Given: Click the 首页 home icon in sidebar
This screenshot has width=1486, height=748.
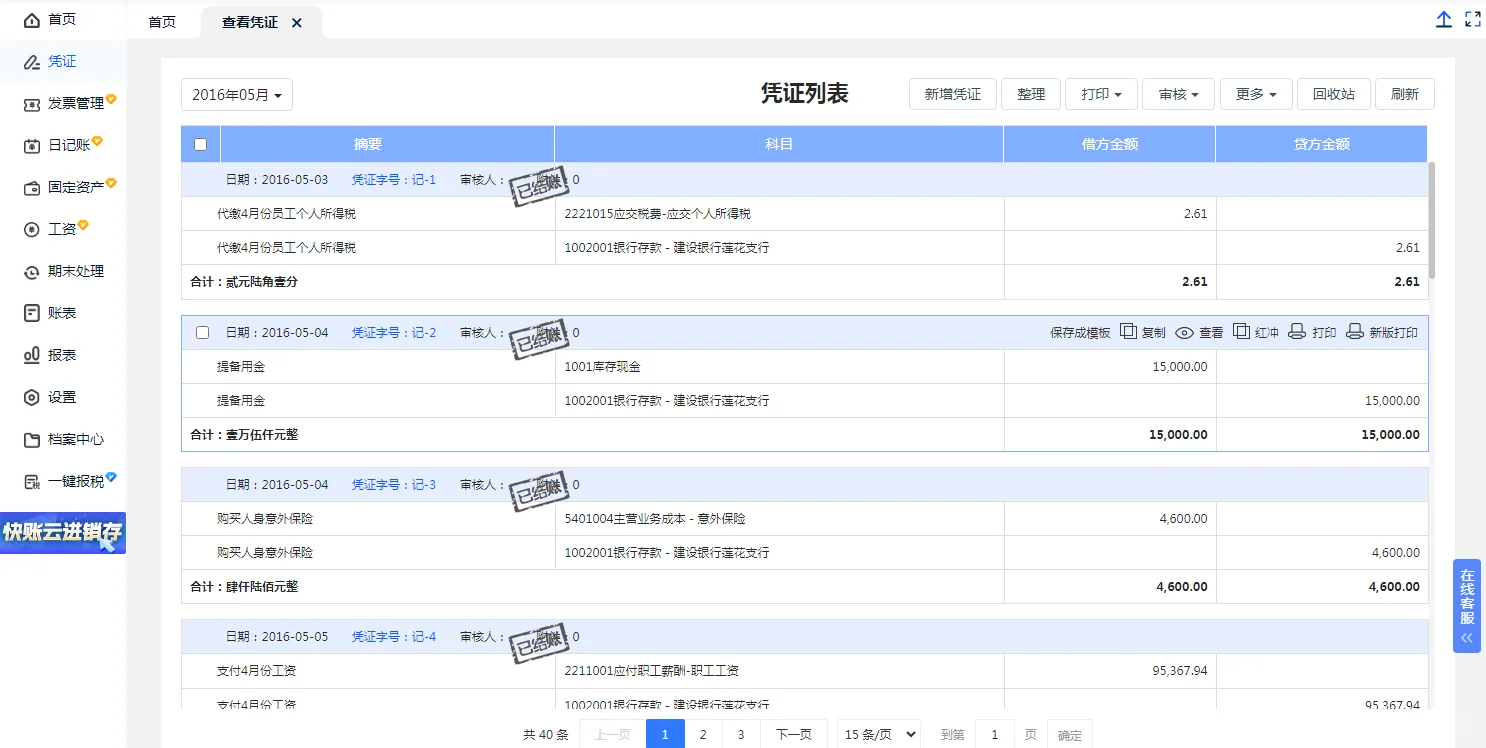Looking at the screenshot, I should (x=32, y=19).
